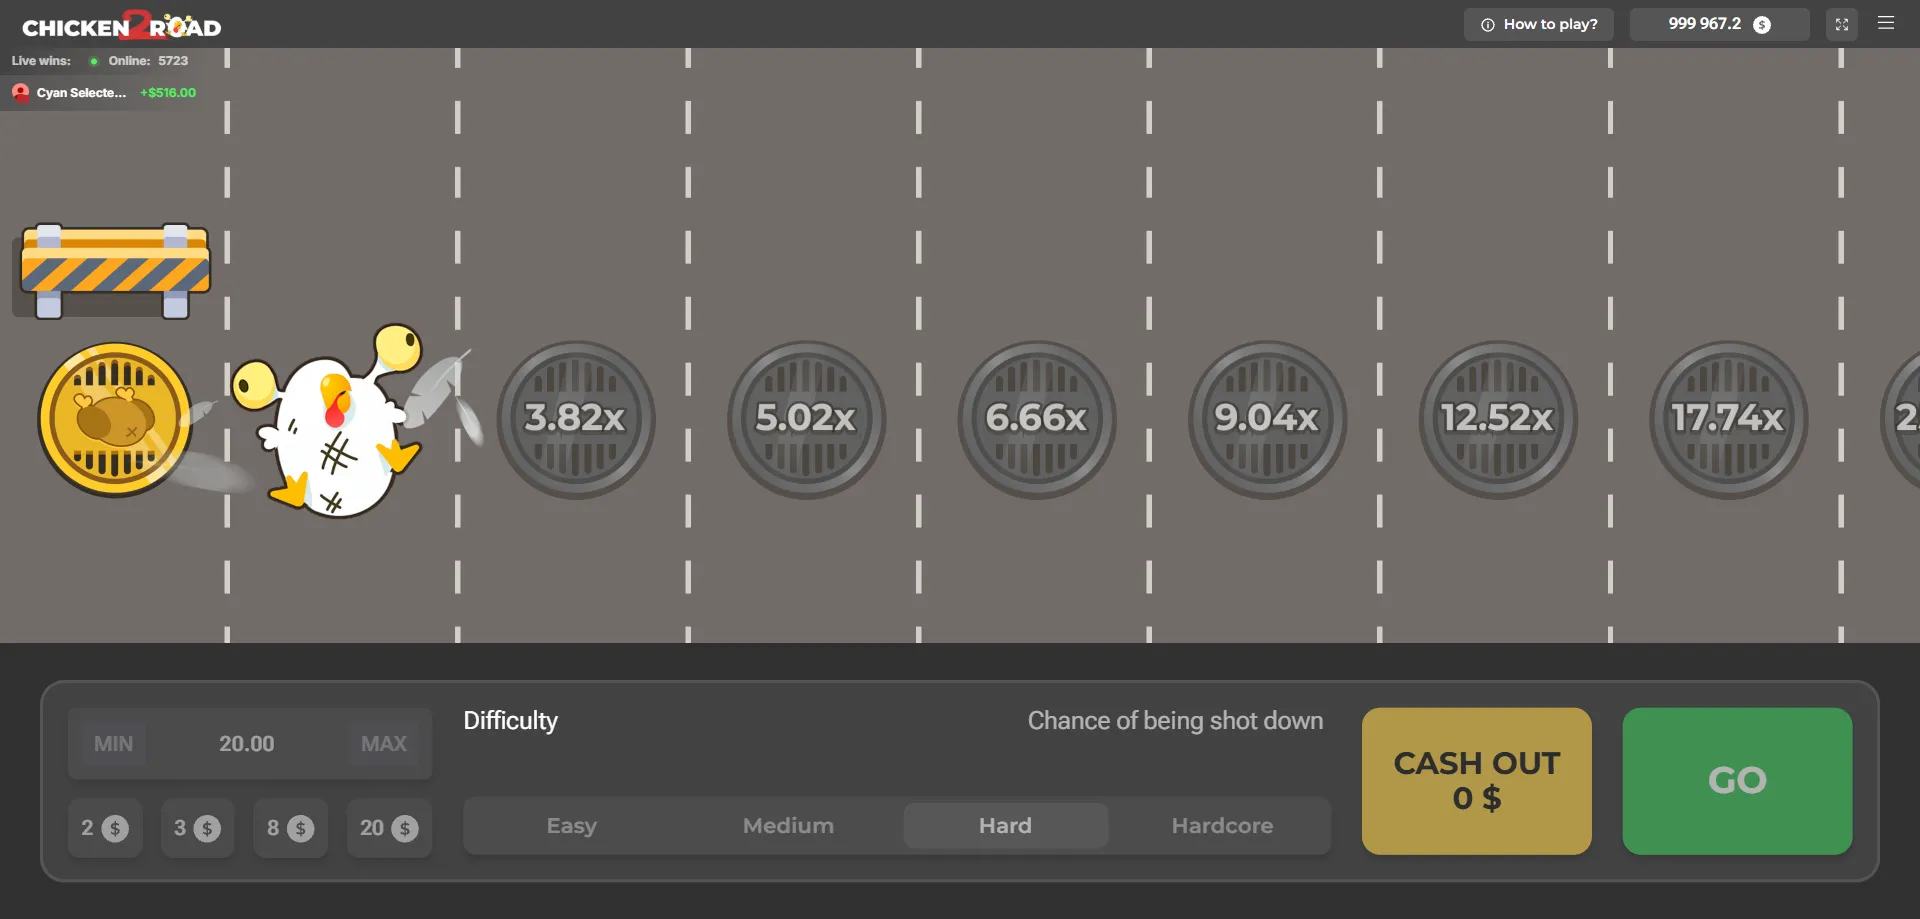This screenshot has width=1920, height=919.
Task: Select Easy difficulty
Action: tap(571, 826)
